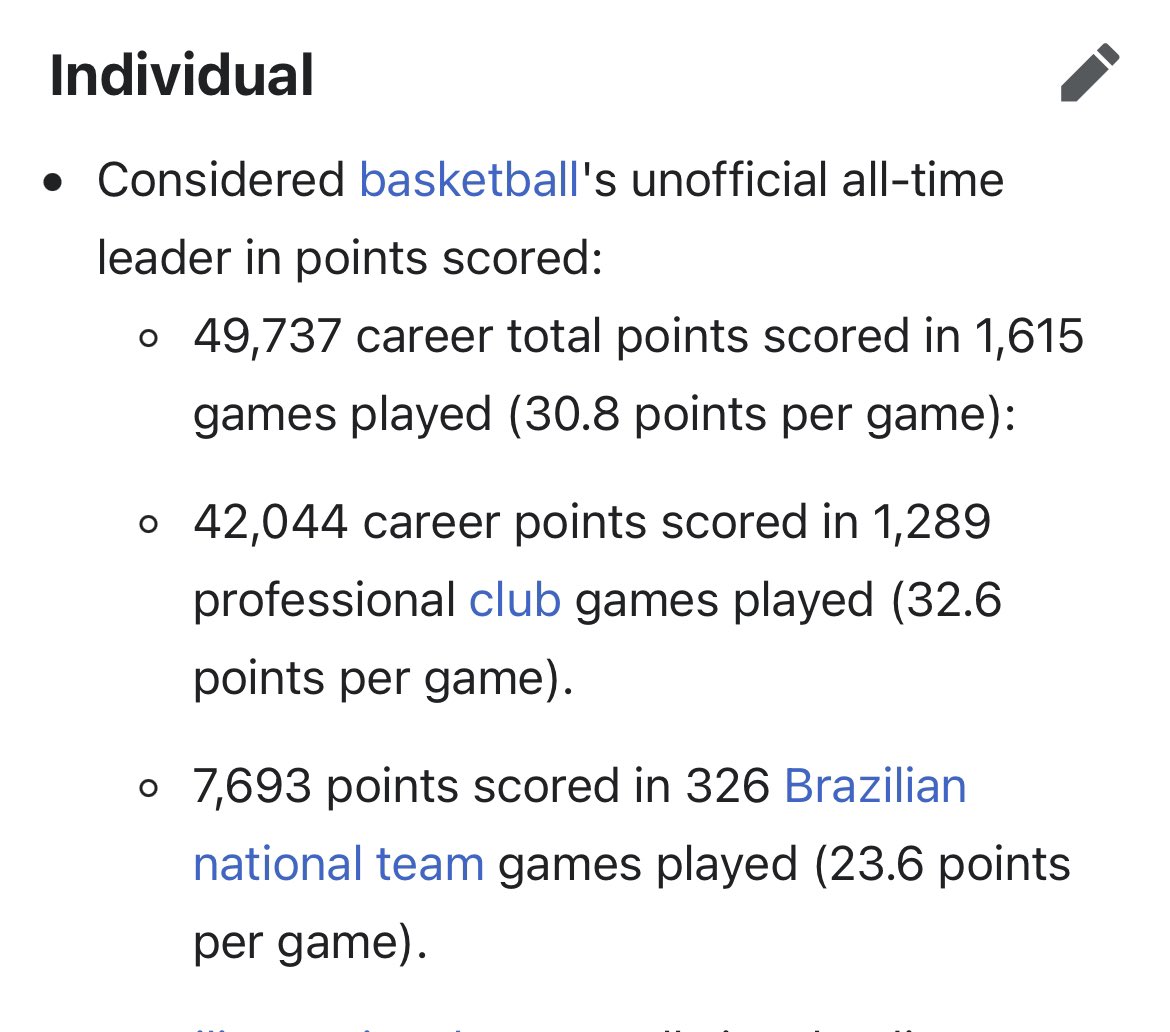Screen dimensions: 1170x1032
Task: Open the basketball link
Action: click(x=469, y=180)
